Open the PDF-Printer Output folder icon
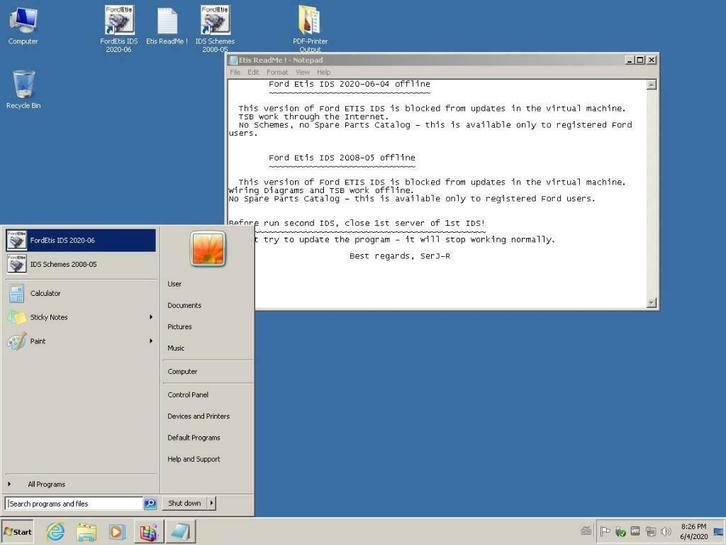 [310, 22]
